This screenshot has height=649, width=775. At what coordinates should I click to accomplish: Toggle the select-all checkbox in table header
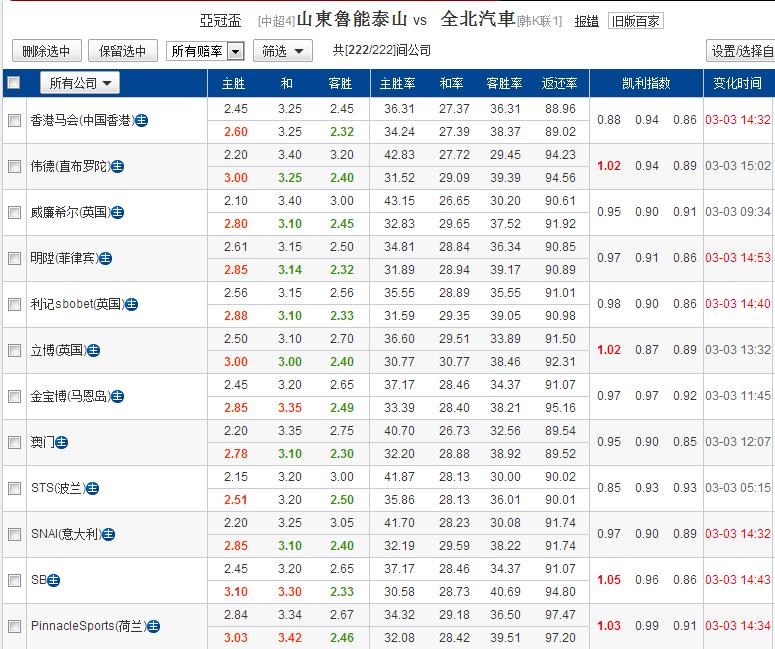14,83
